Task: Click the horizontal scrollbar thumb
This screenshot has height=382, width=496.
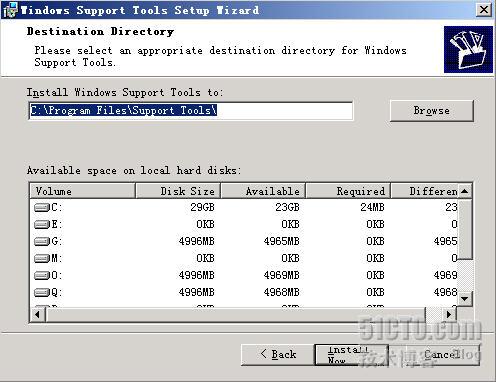Action: pyautogui.click(x=236, y=314)
